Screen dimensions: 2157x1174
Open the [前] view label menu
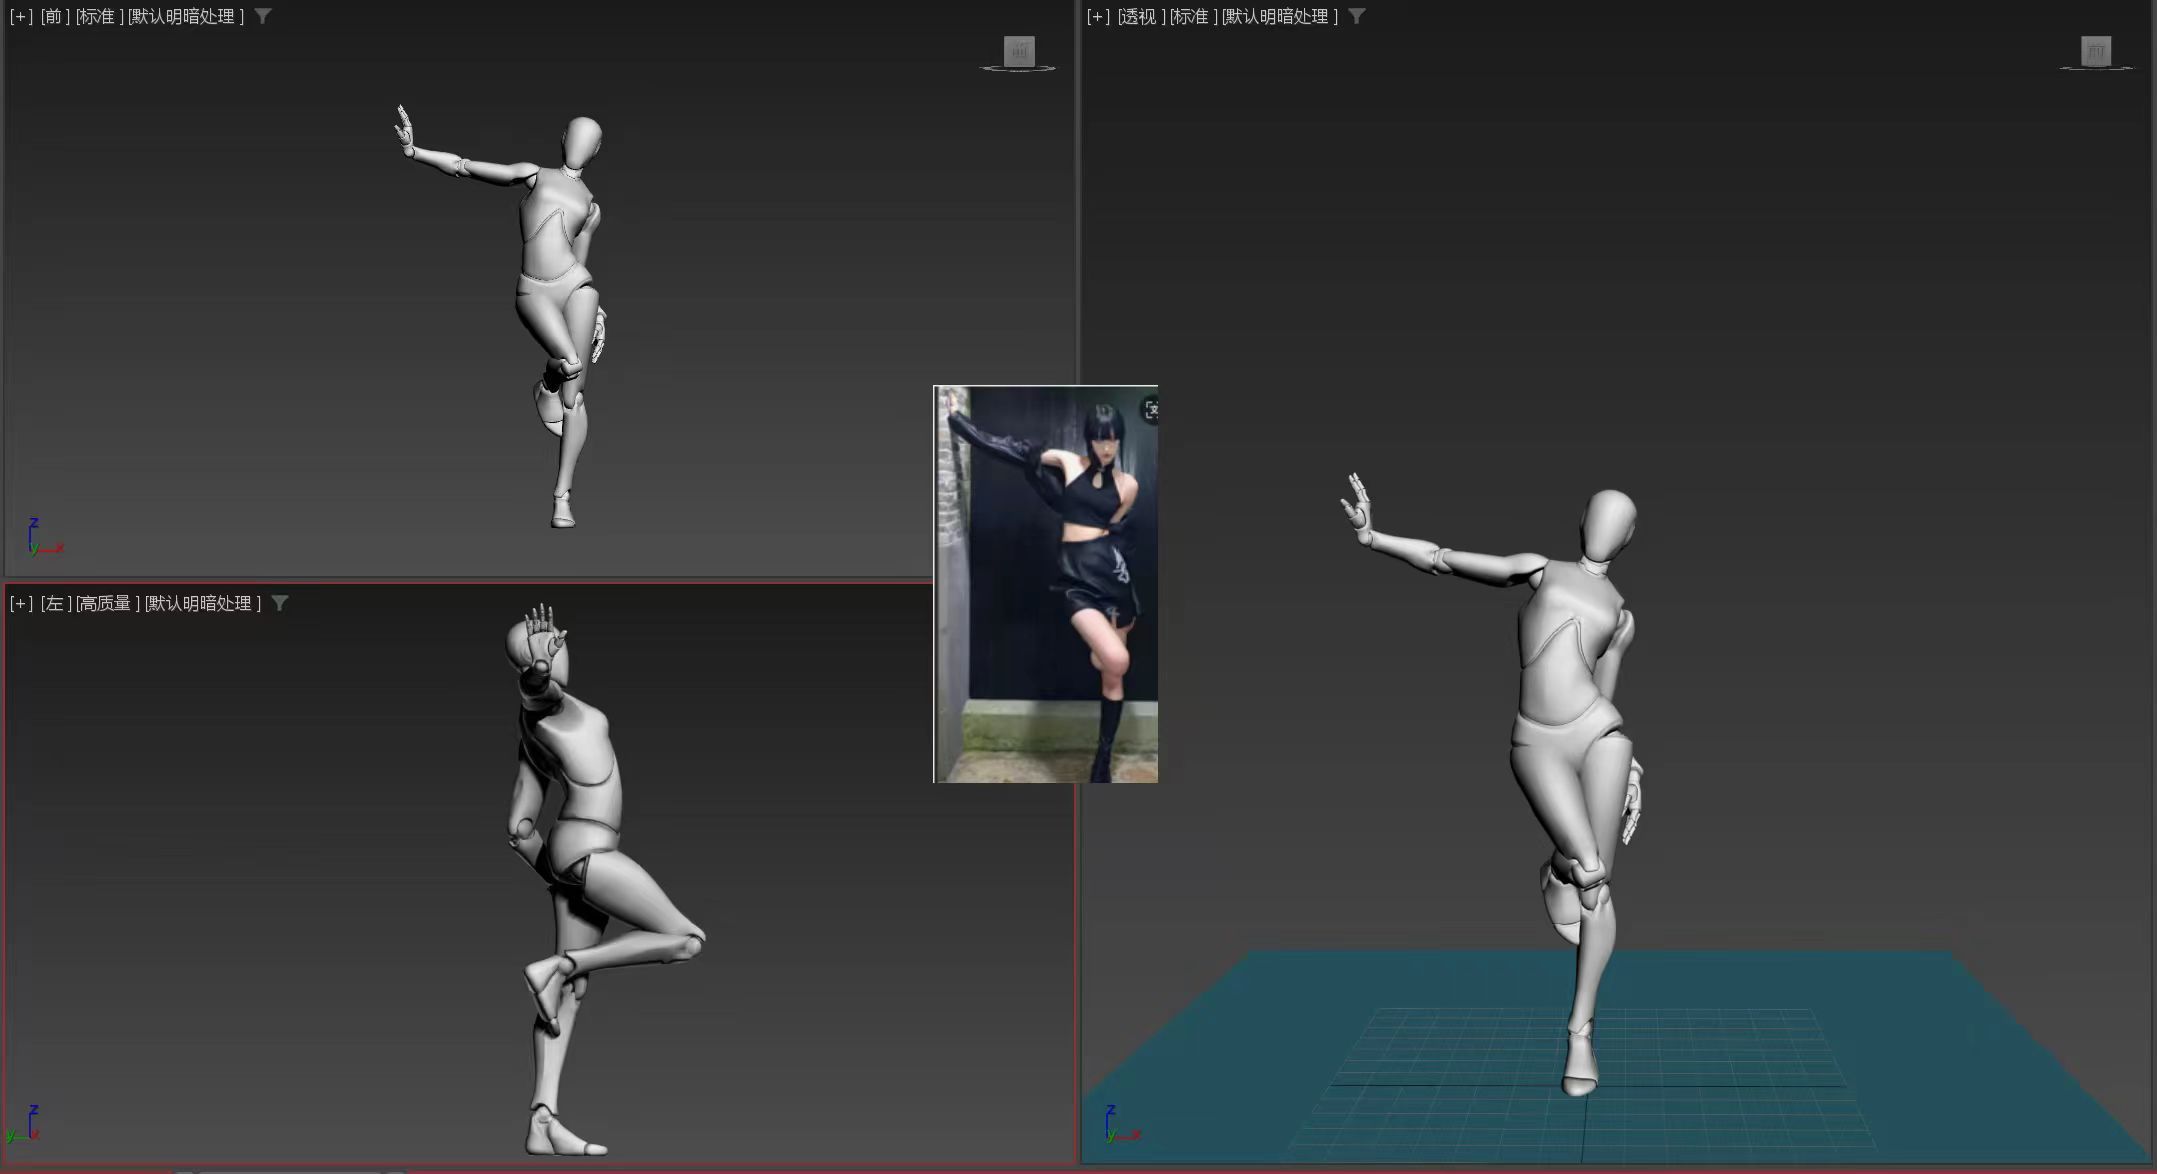(x=54, y=17)
